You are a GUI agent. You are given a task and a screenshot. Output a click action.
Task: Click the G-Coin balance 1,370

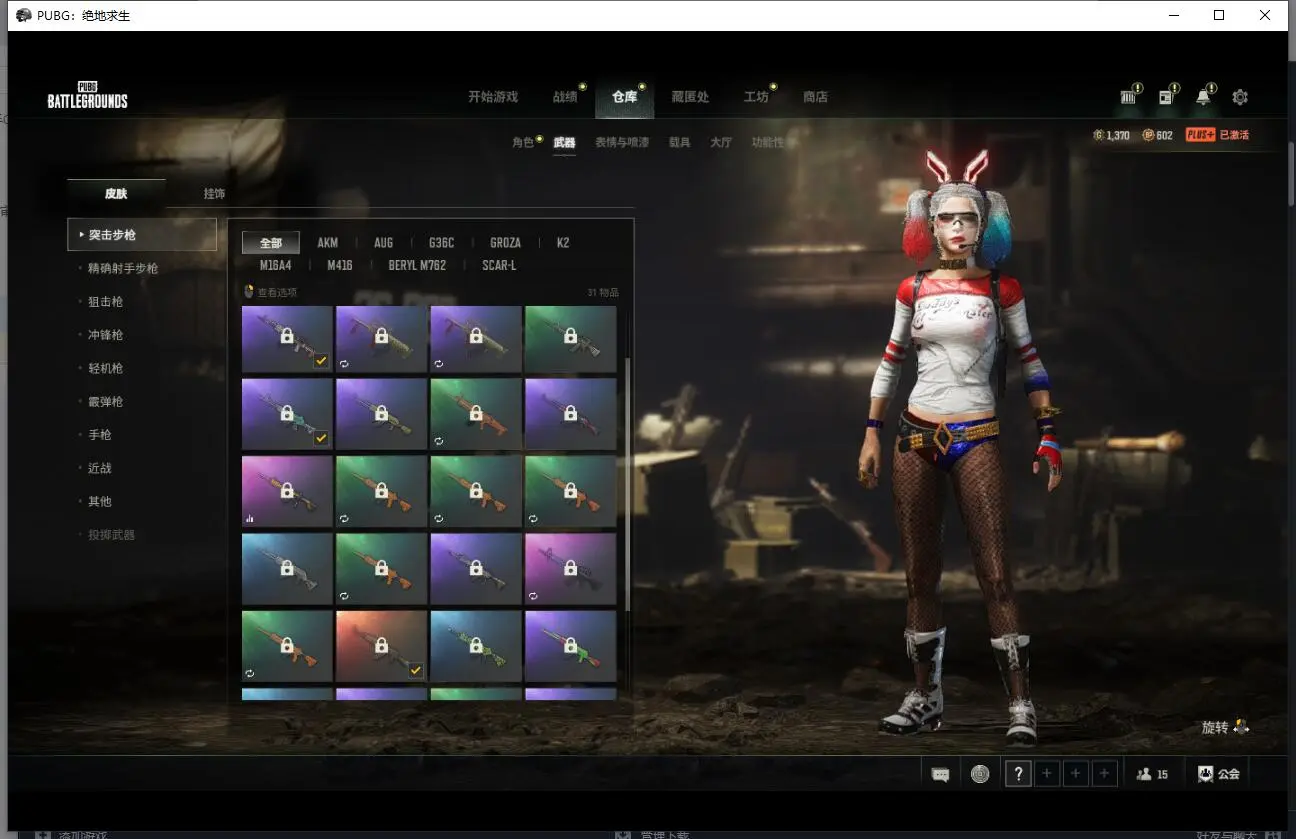(1112, 135)
